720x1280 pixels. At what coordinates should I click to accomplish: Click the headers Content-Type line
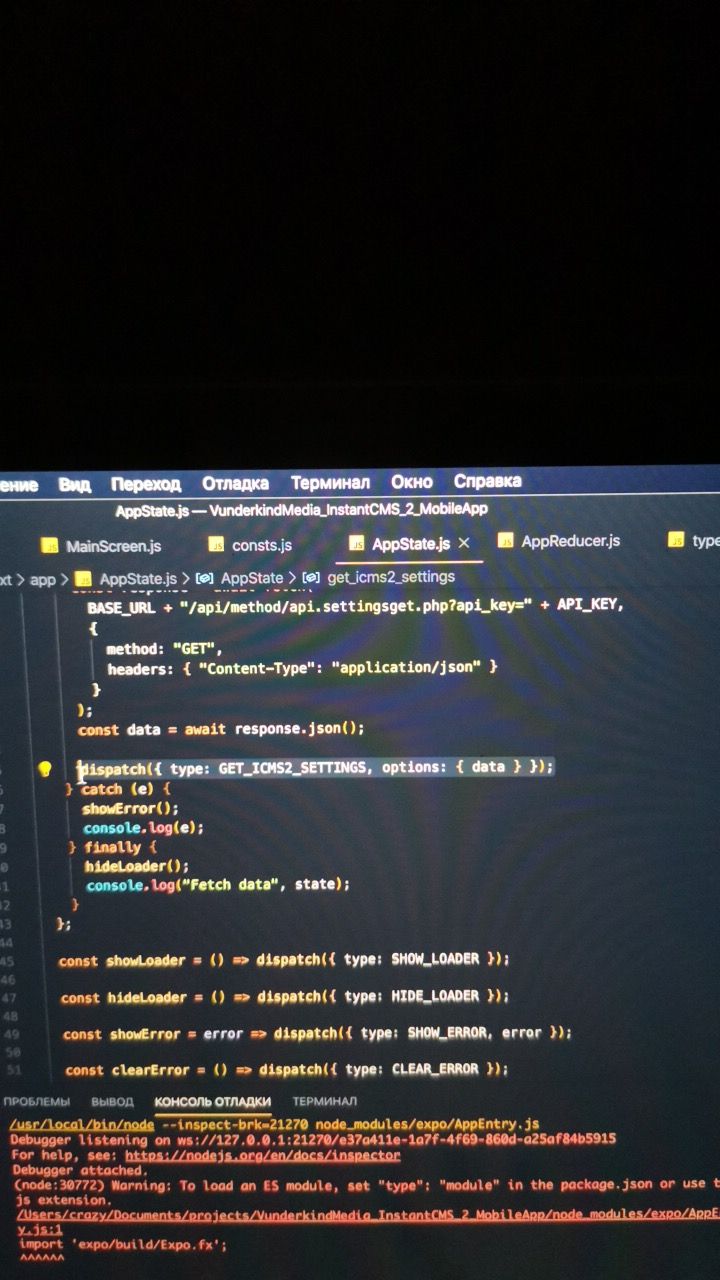(303, 668)
